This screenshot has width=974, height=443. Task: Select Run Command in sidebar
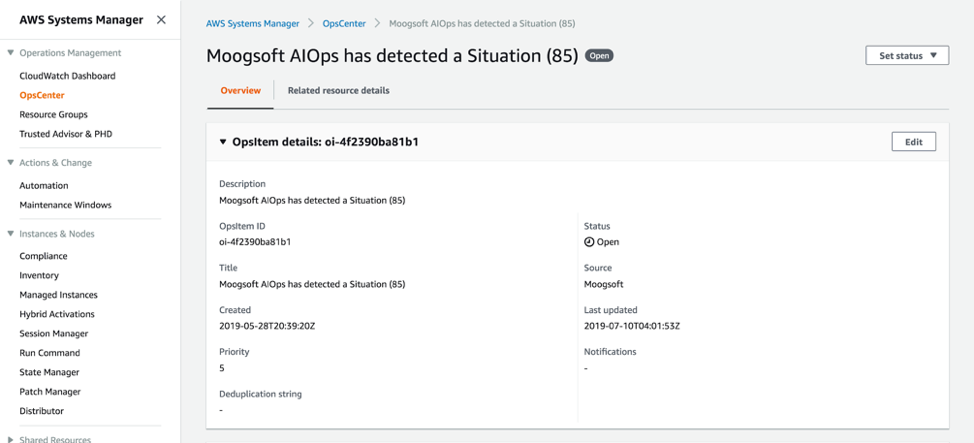coord(49,353)
